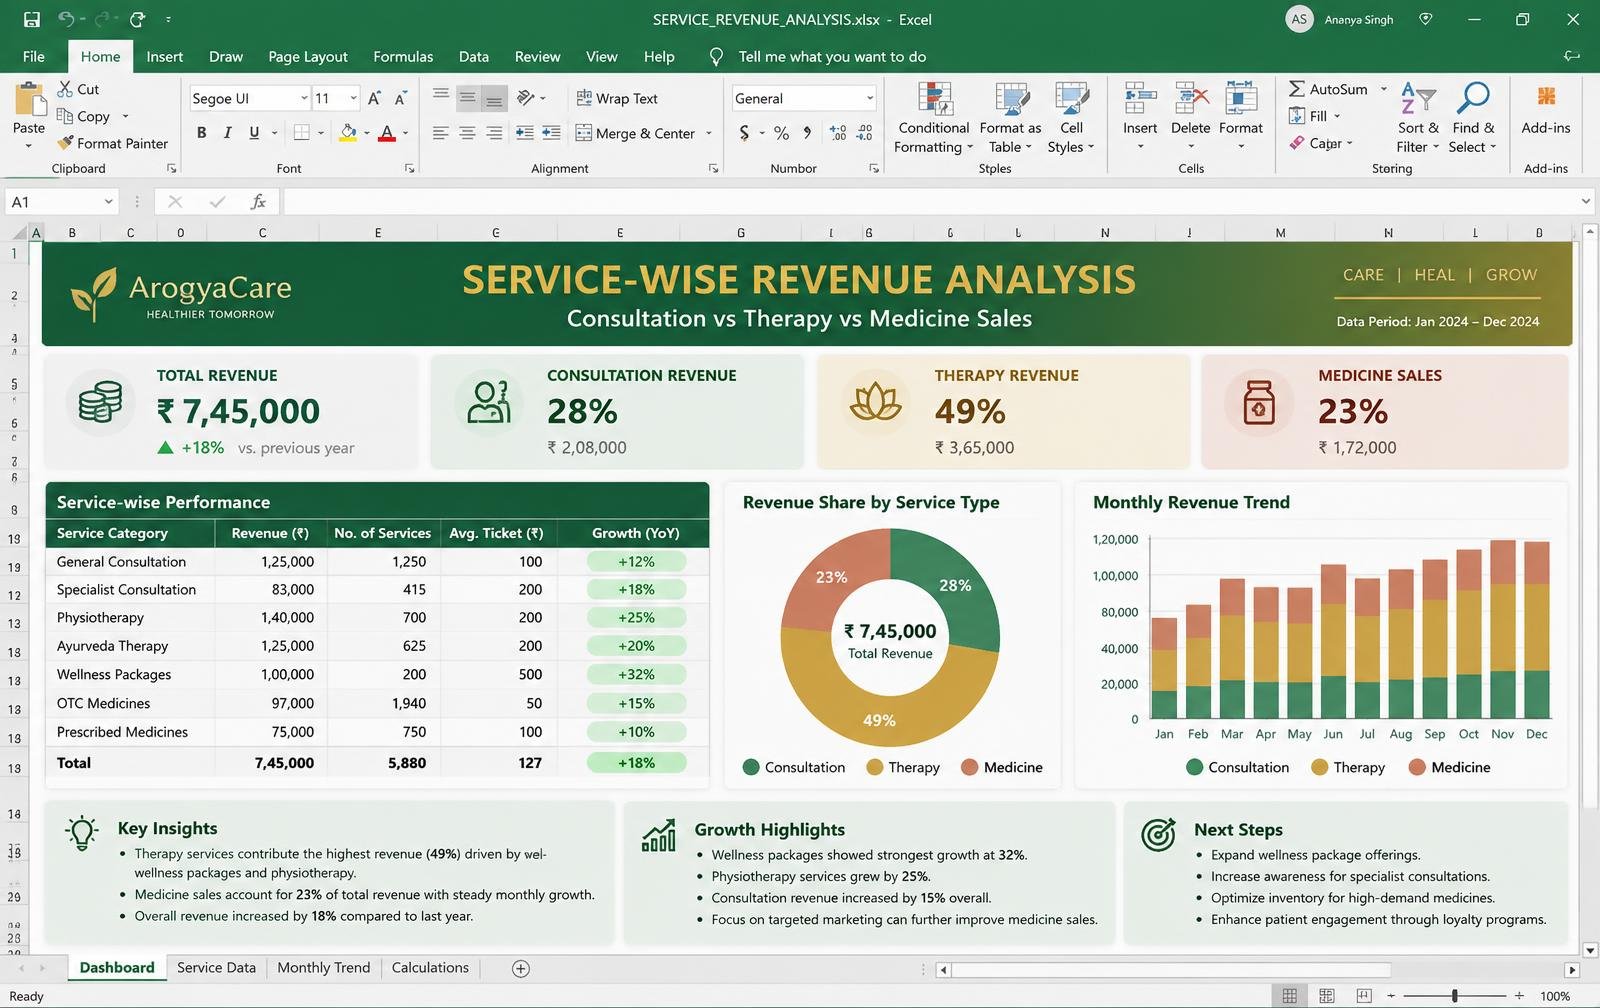Click Increase Decimal icon

838,133
